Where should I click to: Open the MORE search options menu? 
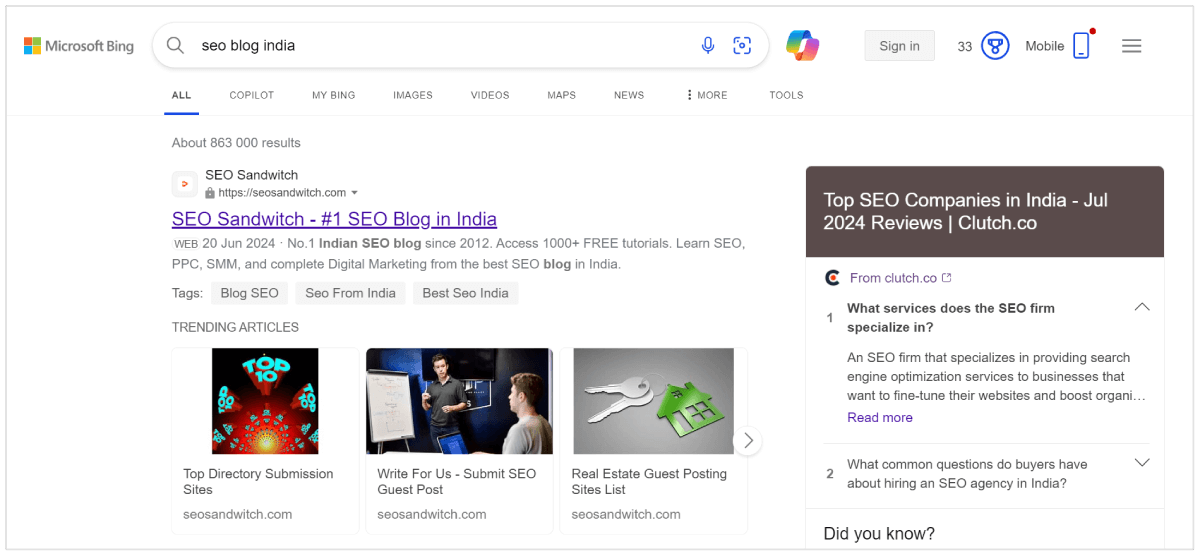[x=706, y=95]
